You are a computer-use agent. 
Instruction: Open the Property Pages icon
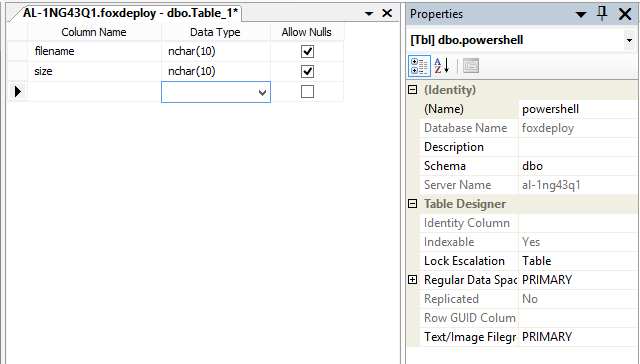pos(471,66)
